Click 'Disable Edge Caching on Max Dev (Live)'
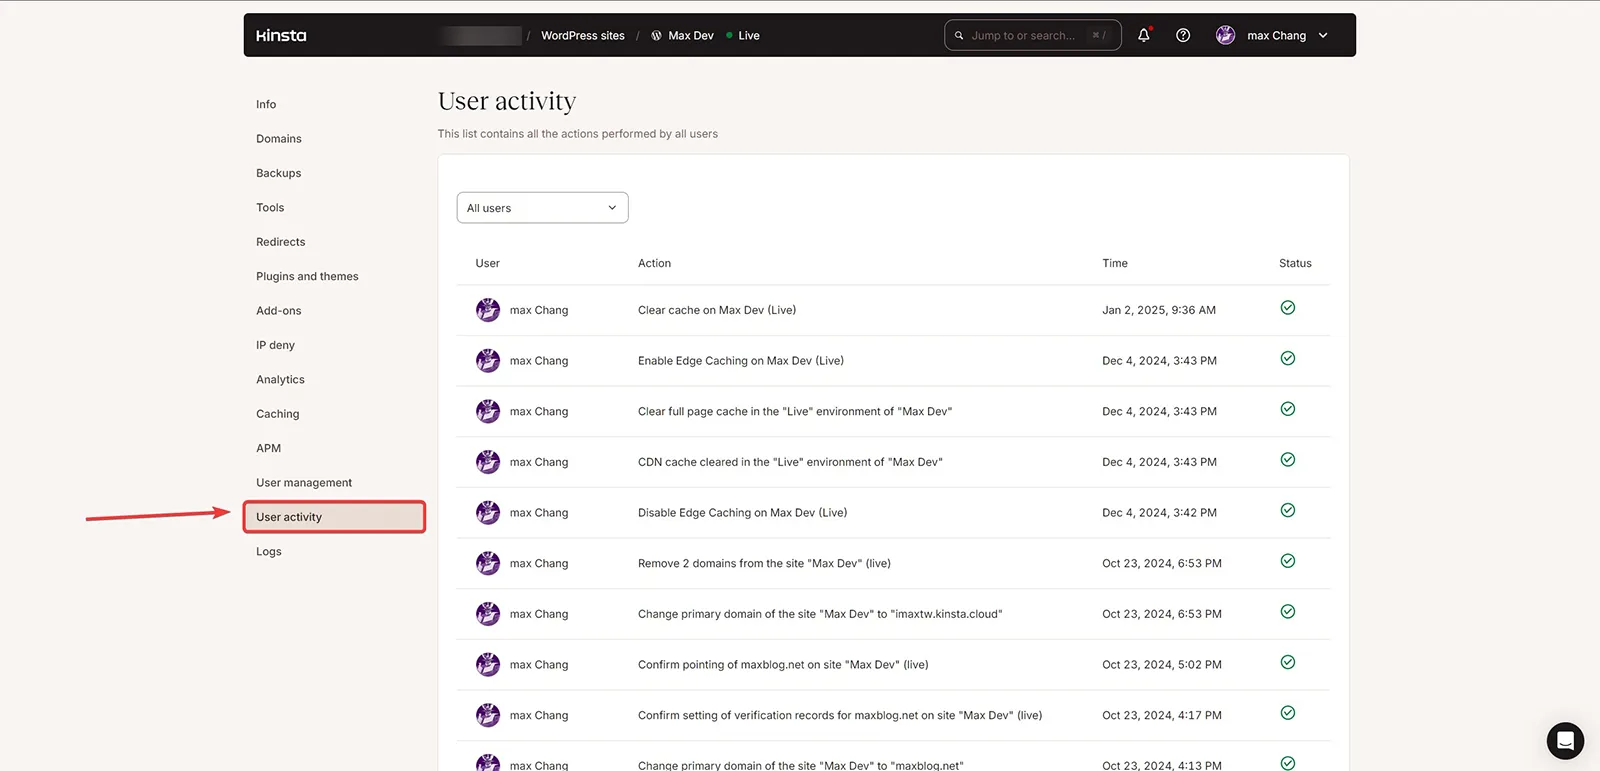The height and width of the screenshot is (771, 1600). [742, 513]
